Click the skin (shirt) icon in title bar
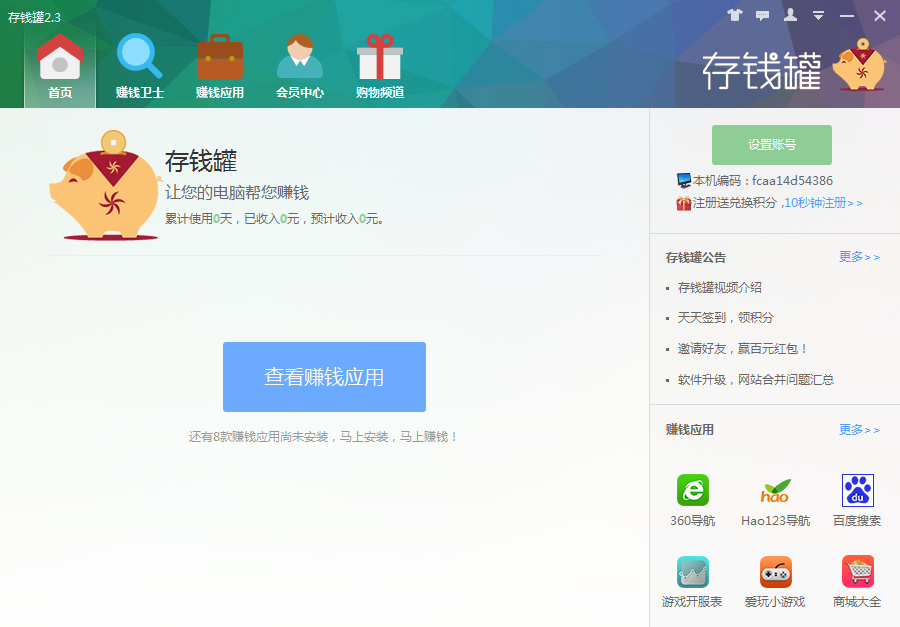 (735, 15)
